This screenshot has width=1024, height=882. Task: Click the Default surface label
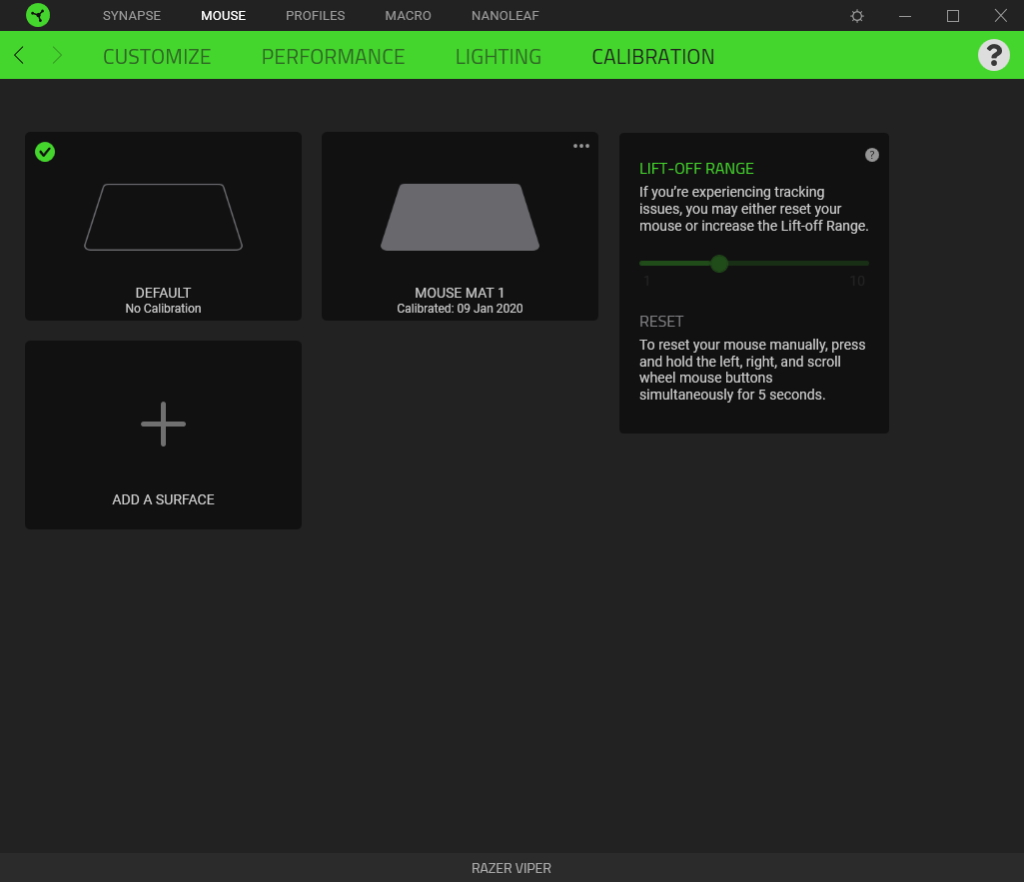coord(163,292)
